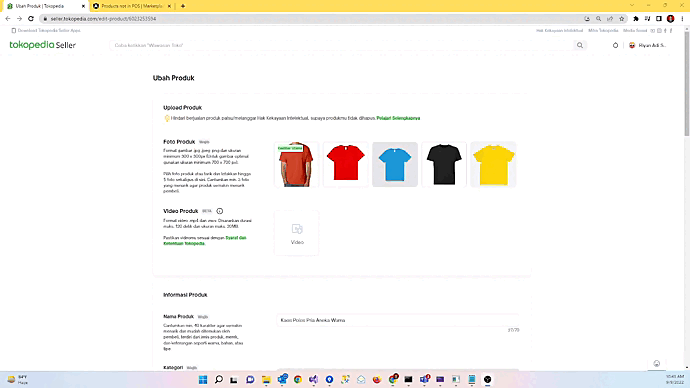
Task: Open the Riyan Adi S. profile avatar
Action: 632,45
